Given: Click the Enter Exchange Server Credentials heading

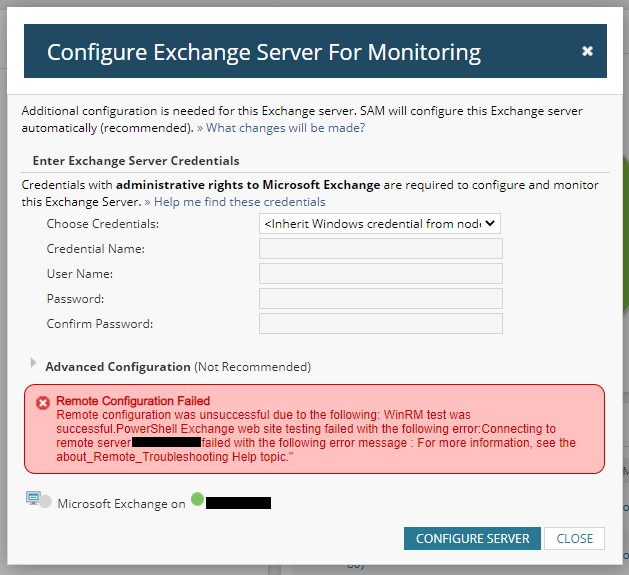Looking at the screenshot, I should click(x=136, y=160).
